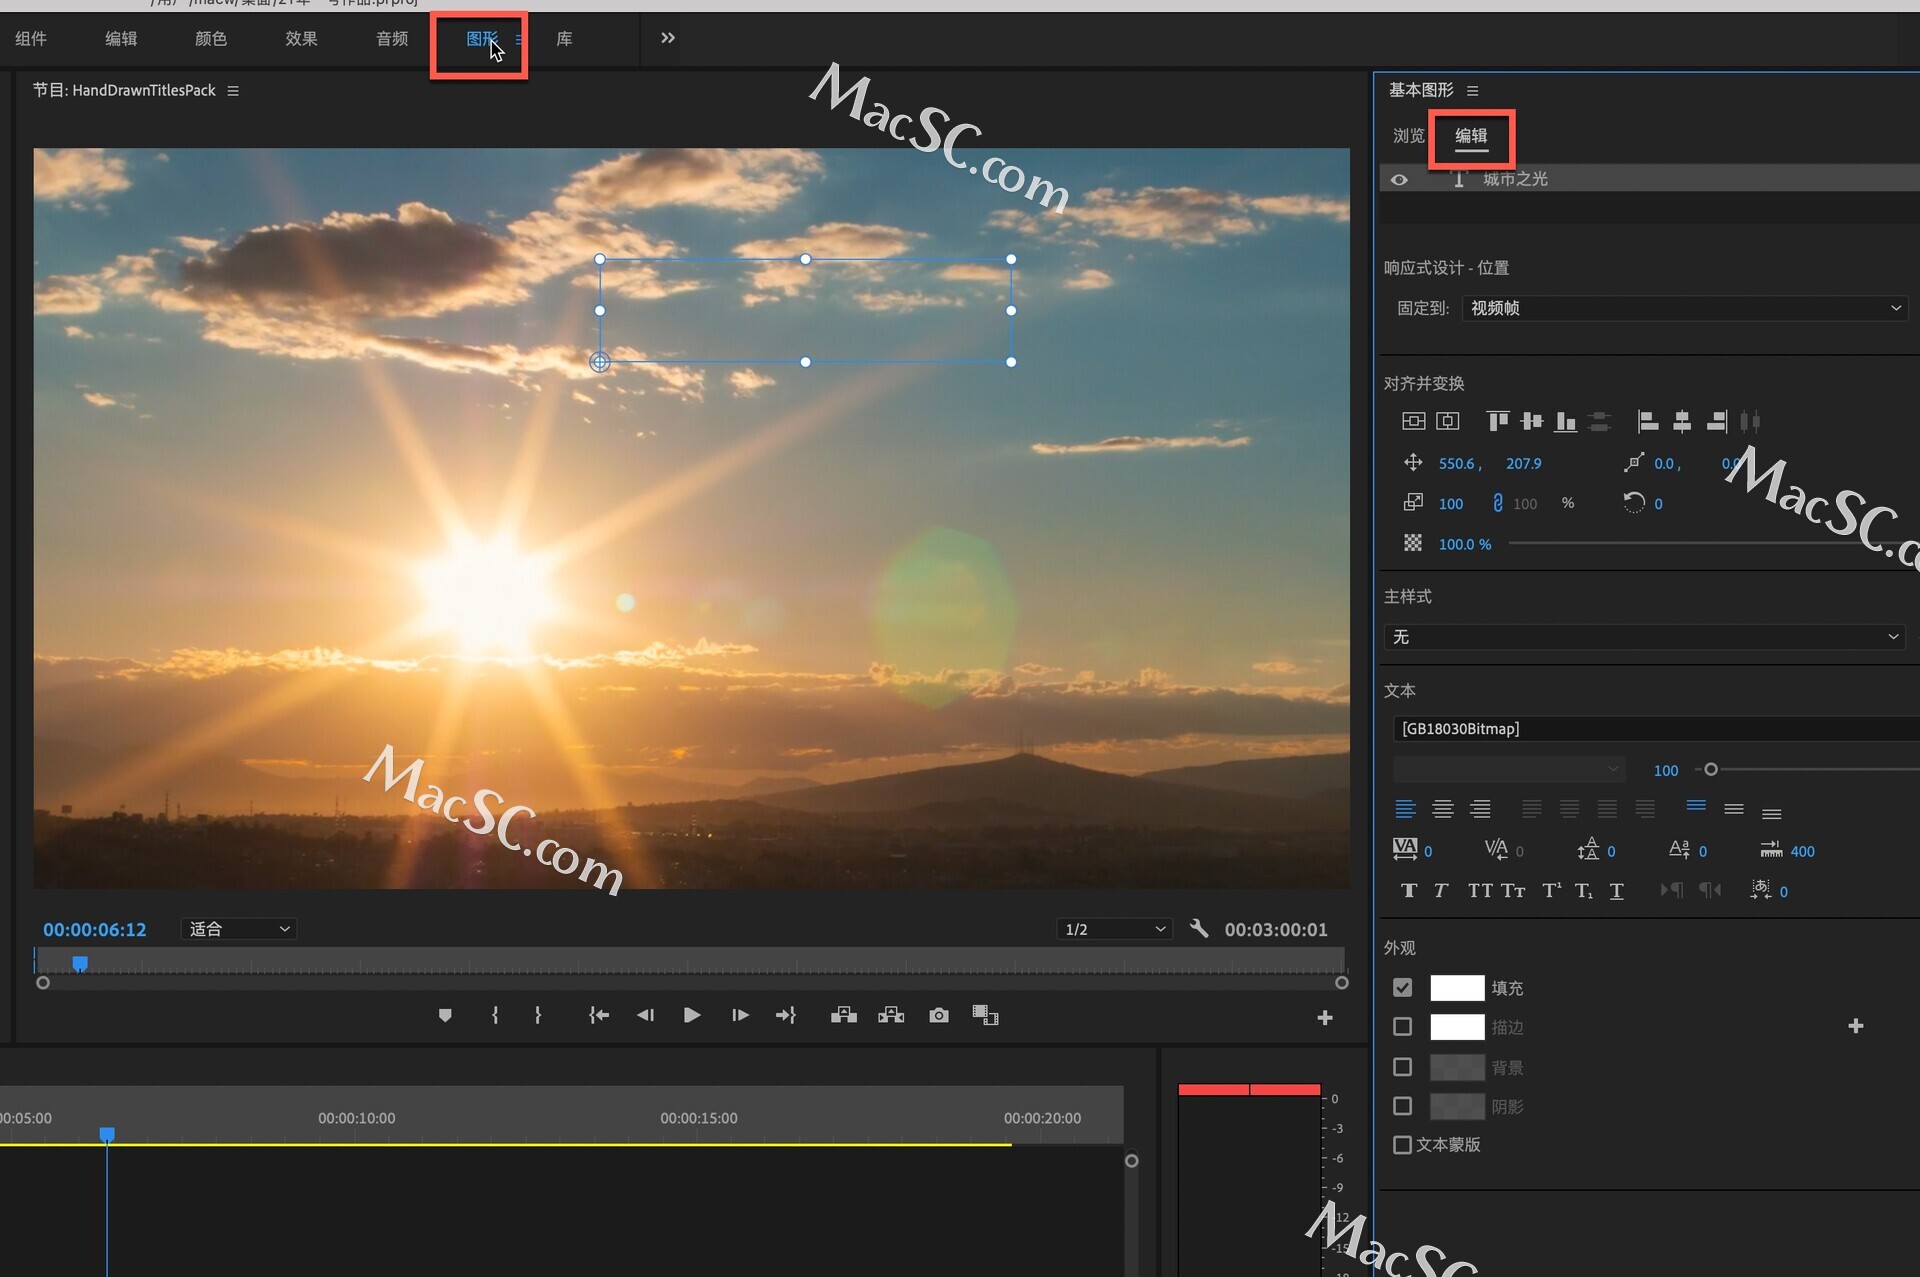This screenshot has width=1920, height=1277.
Task: Click the Comparison View button
Action: (x=985, y=1015)
